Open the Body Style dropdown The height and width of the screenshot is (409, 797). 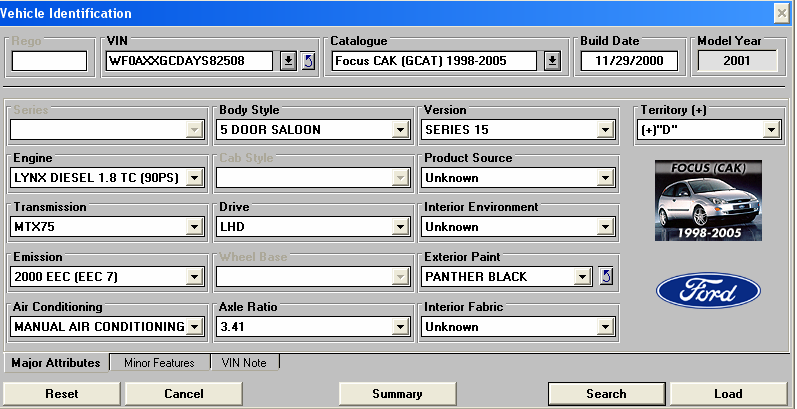400,130
